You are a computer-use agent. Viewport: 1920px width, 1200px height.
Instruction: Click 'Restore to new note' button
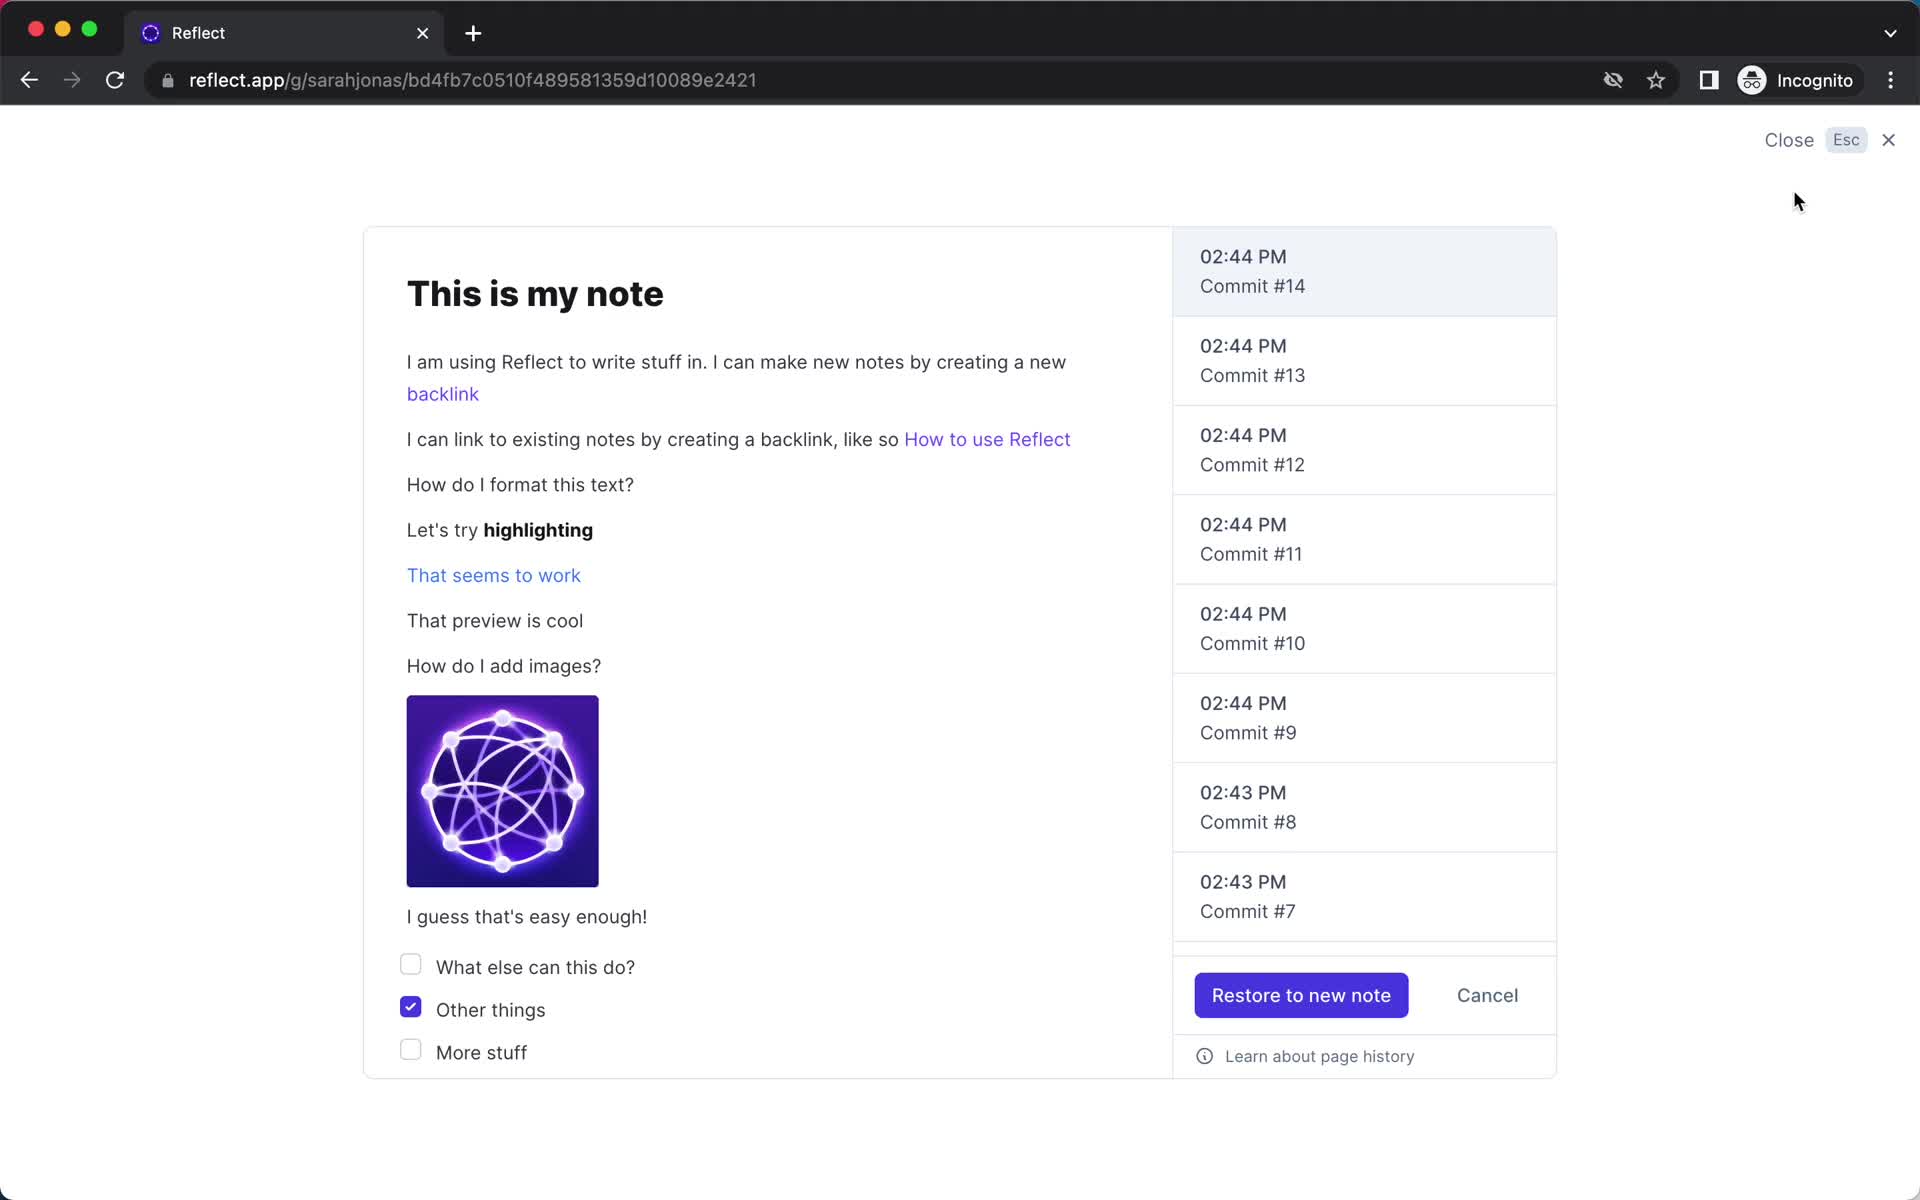coord(1301,995)
